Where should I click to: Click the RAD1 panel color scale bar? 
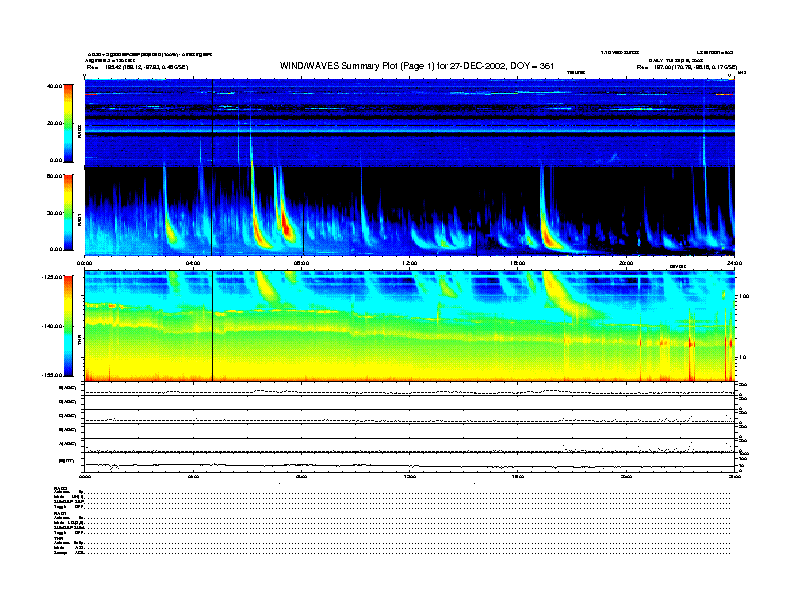tap(68, 213)
